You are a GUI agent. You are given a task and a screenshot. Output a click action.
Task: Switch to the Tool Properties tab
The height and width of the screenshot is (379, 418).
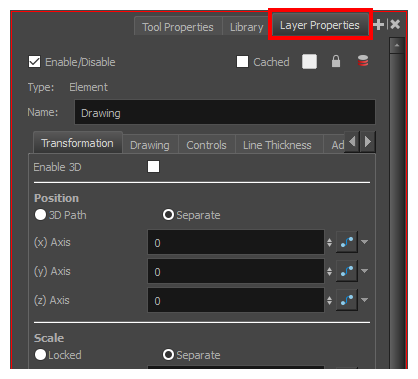[x=178, y=27]
